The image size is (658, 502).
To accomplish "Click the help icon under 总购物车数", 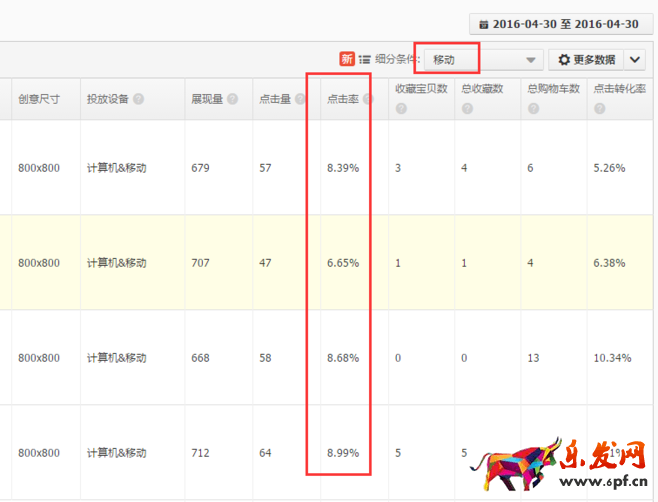I will coord(533,108).
